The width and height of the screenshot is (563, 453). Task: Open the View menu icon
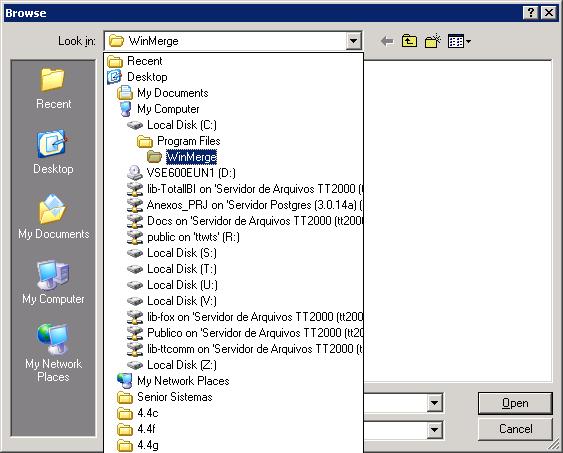459,41
